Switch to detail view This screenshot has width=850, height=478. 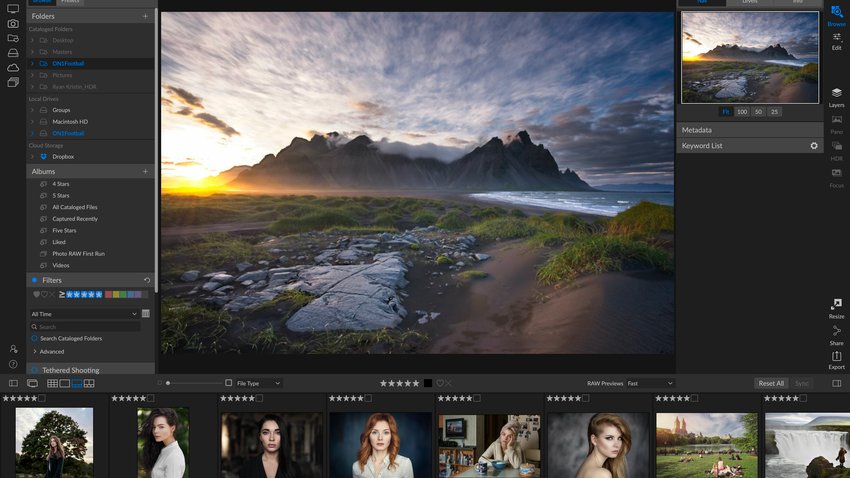65,383
